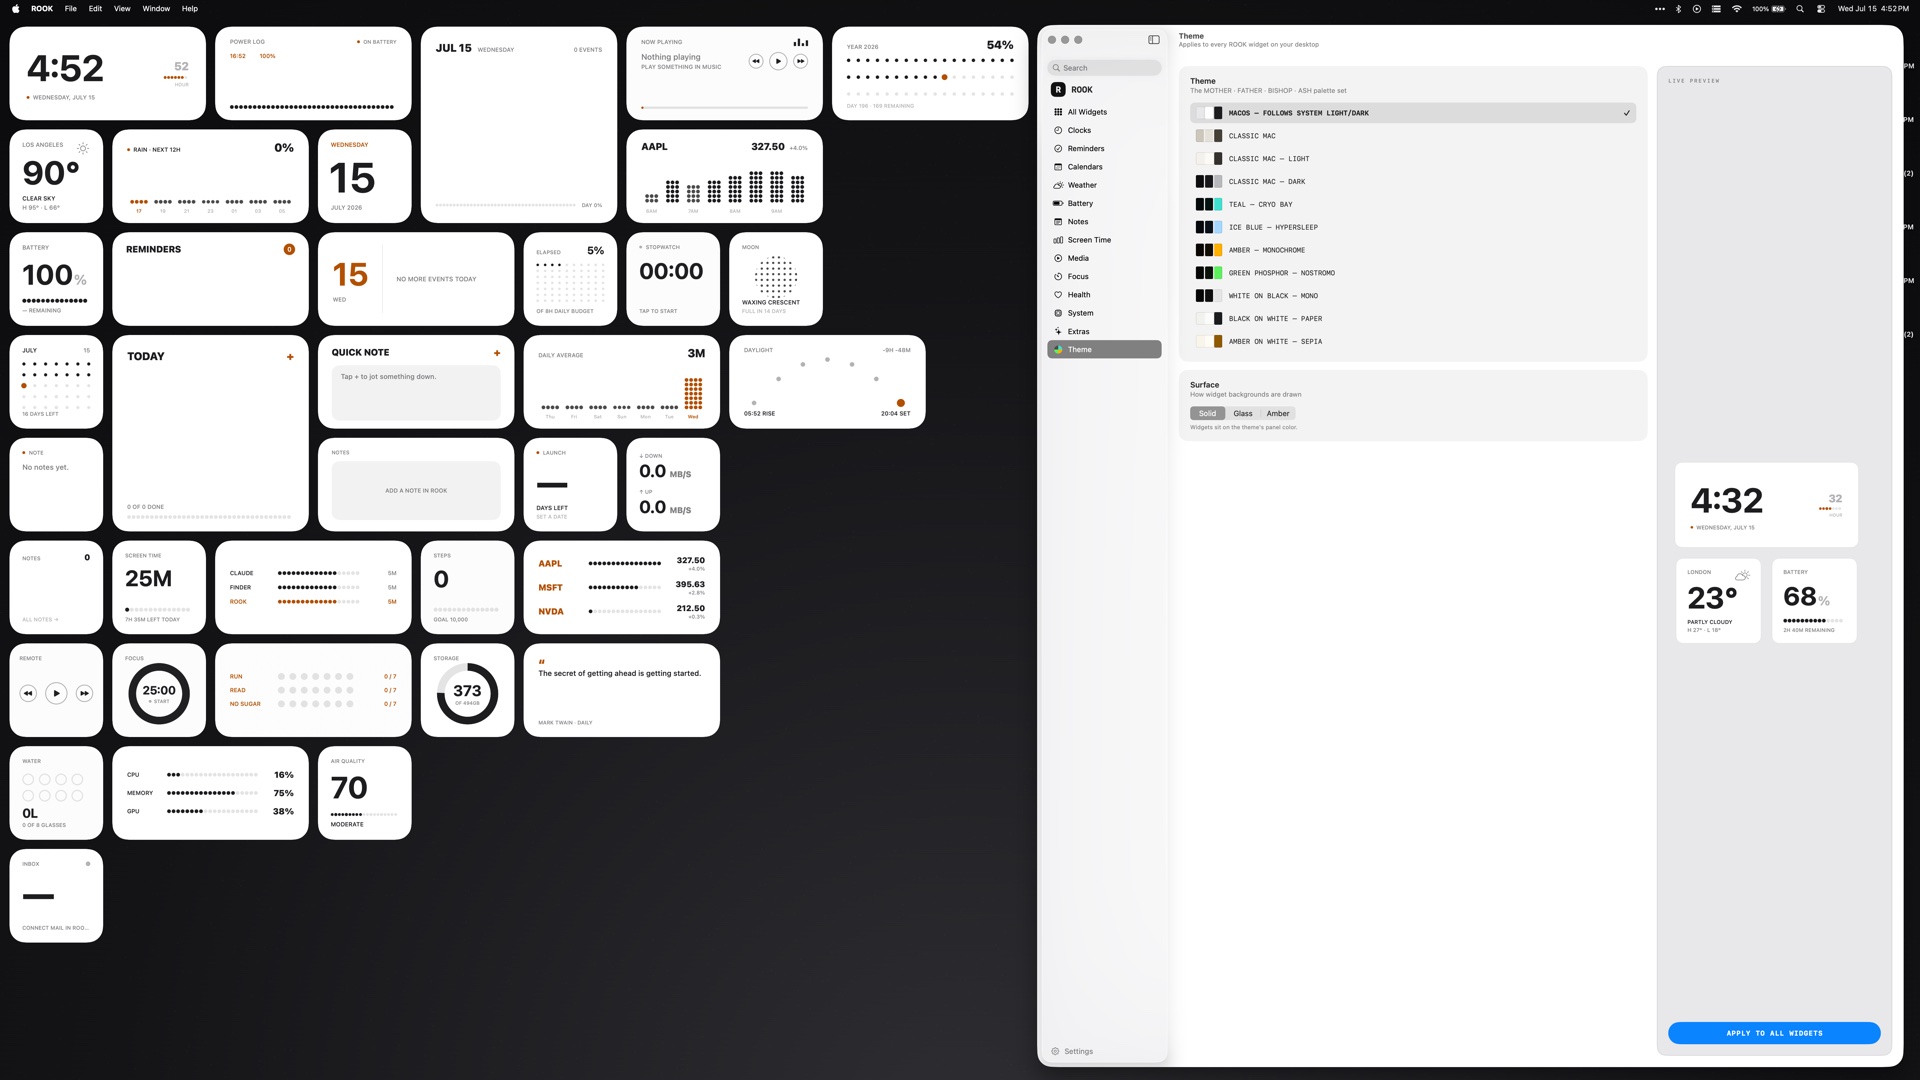The height and width of the screenshot is (1080, 1920).
Task: Click Add A Note In ROOK
Action: click(x=416, y=491)
